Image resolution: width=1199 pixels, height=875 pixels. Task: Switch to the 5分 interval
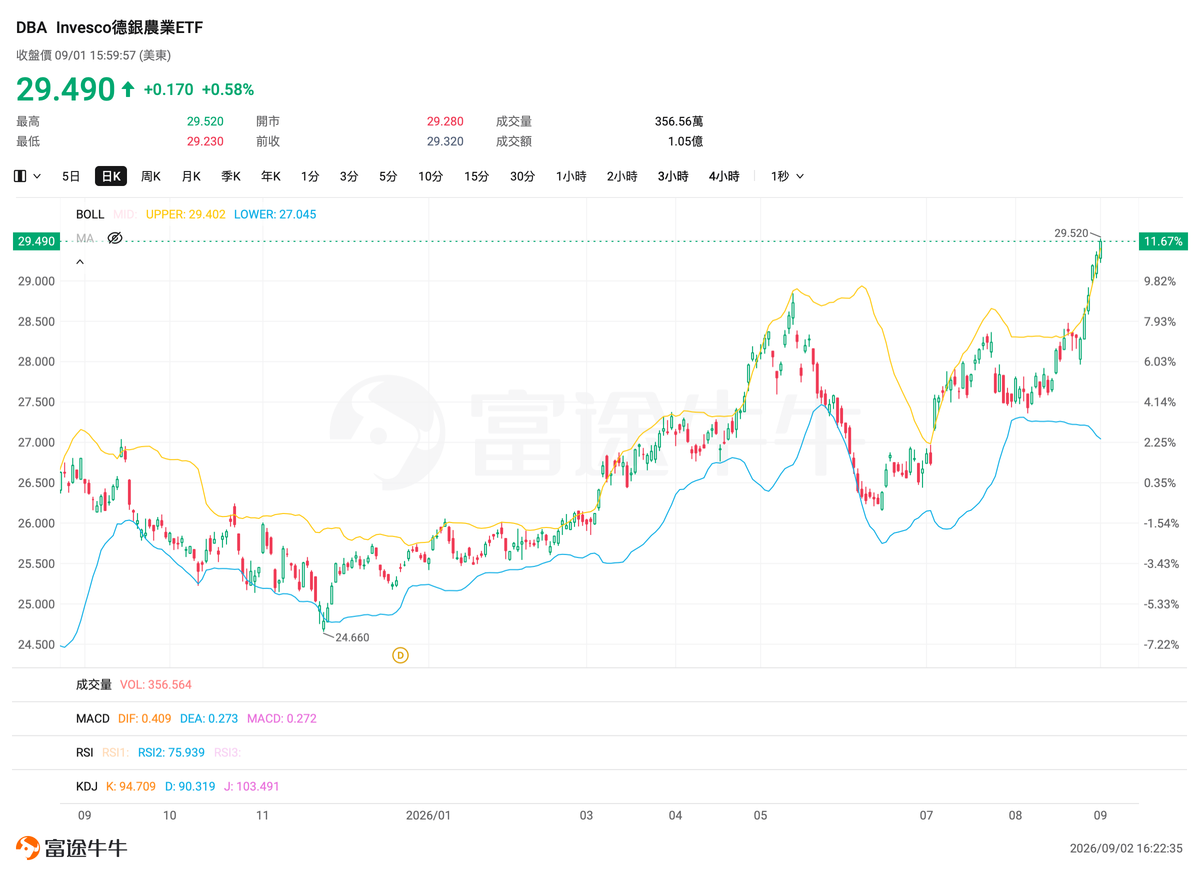coord(388,176)
